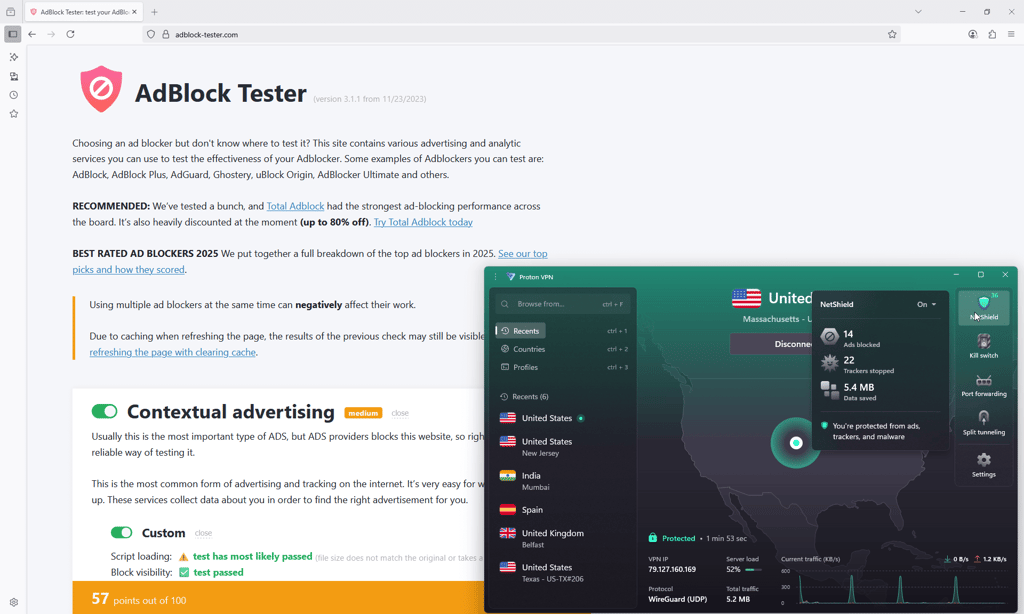Connect to United States Texas US-TX#206

point(562,572)
